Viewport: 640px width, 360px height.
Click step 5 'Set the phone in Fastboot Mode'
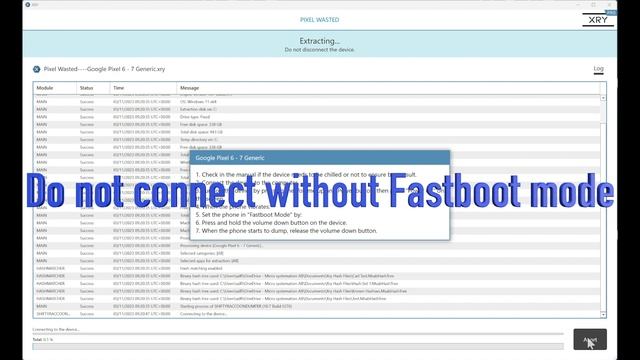tap(249, 215)
